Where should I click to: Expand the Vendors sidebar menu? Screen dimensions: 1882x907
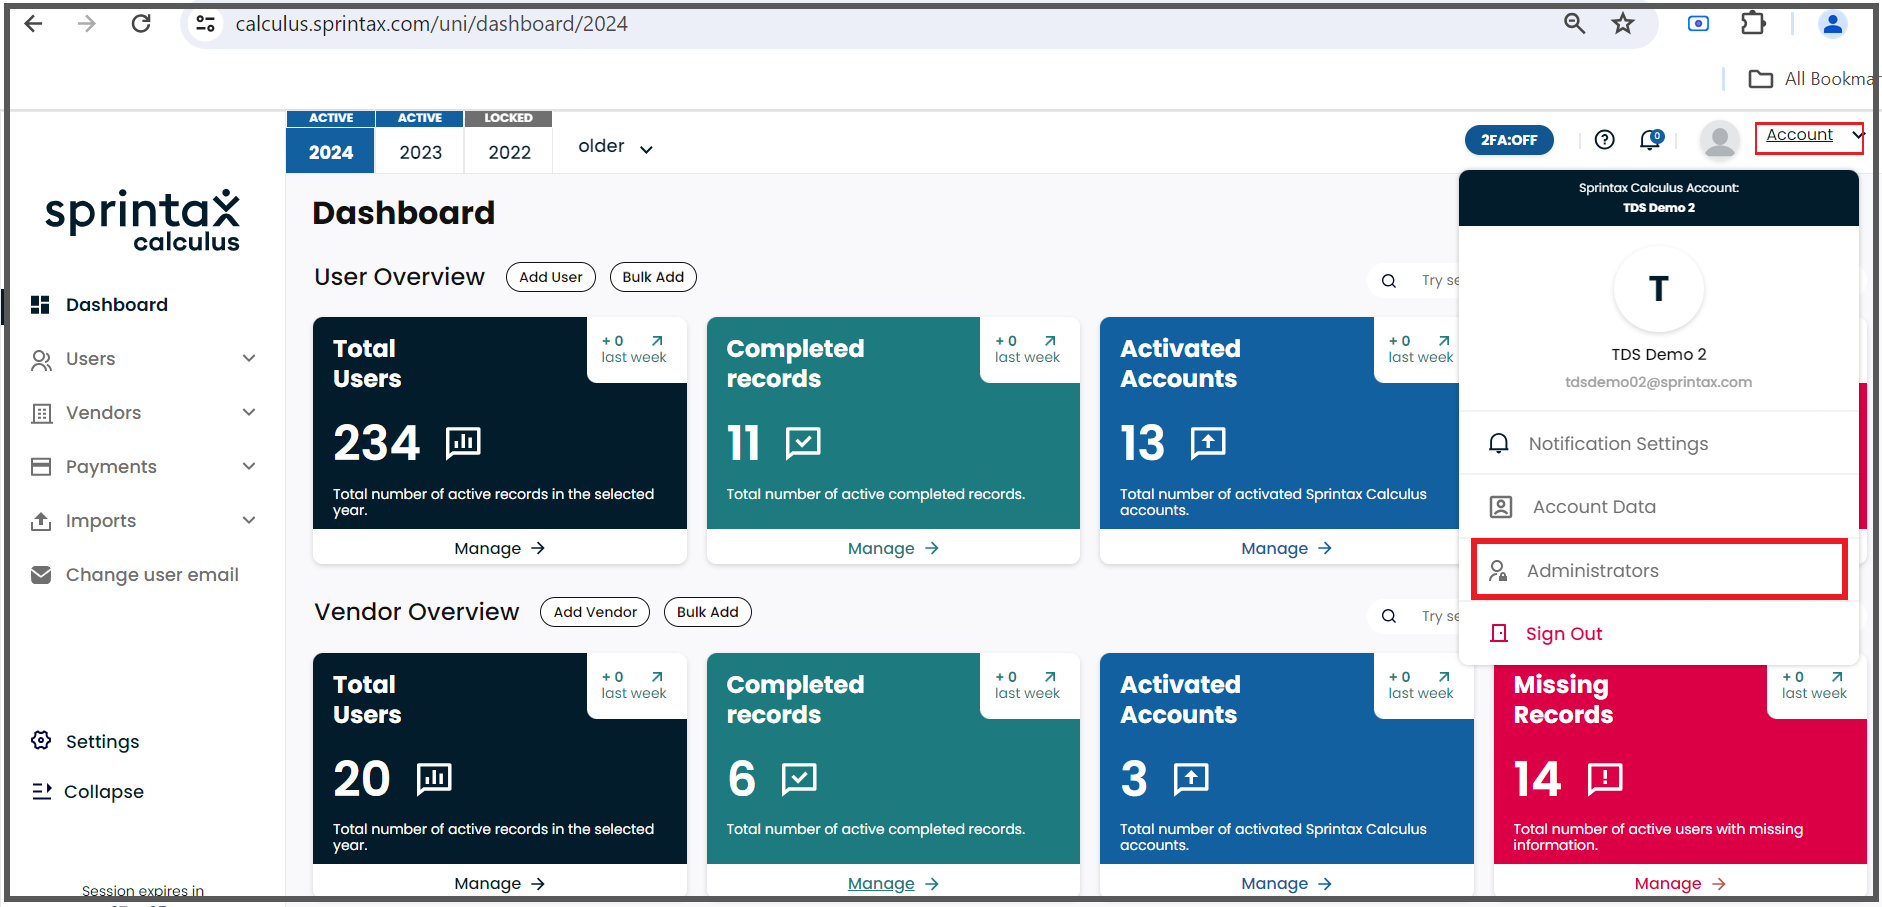[x=143, y=413]
